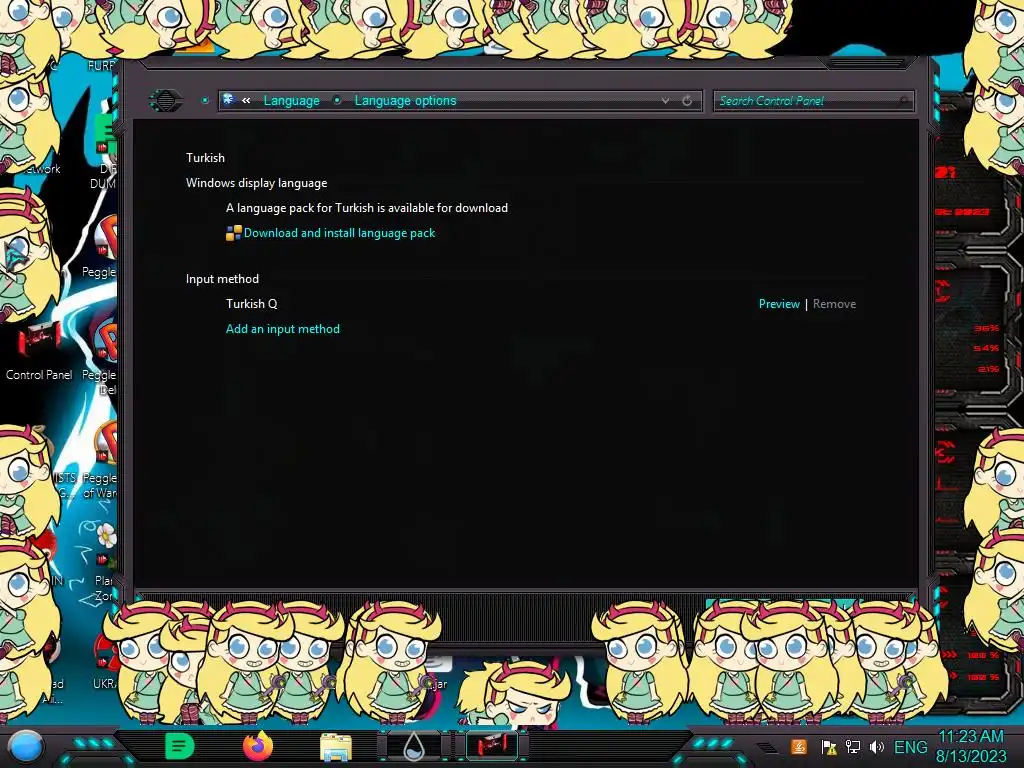Screen dimensions: 1024x768
Task: Open File Explorer from the taskbar
Action: pos(336,747)
